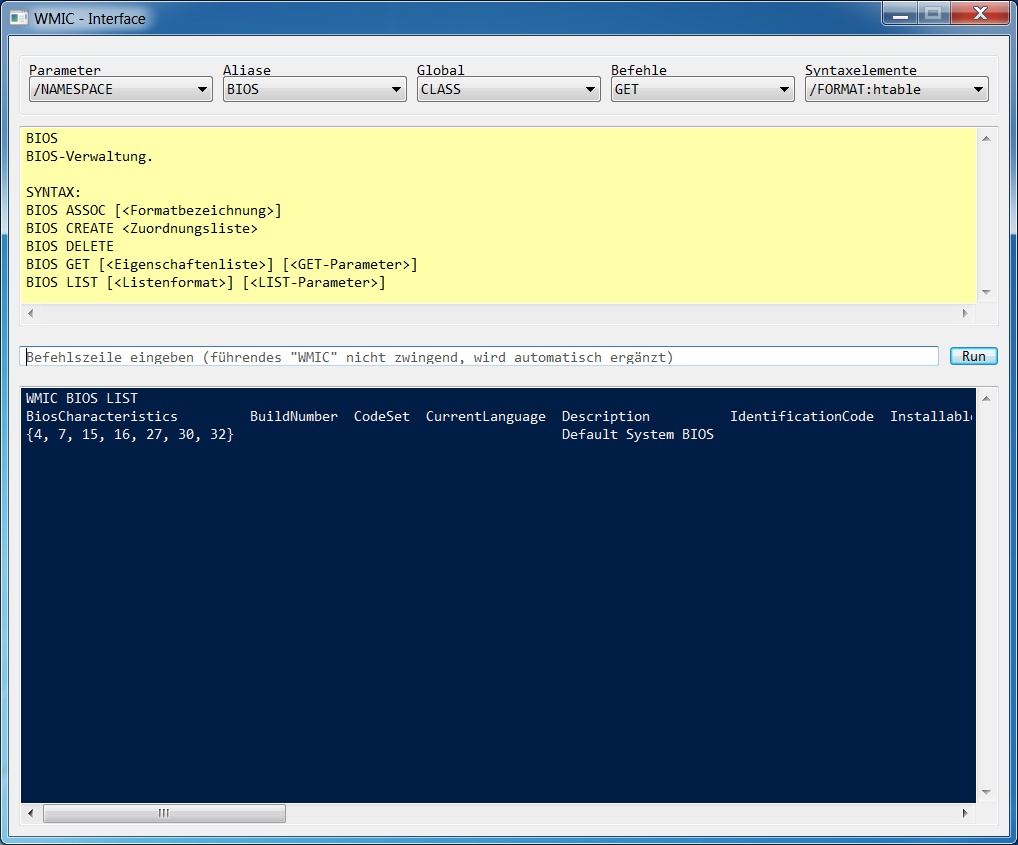Click the left arrow below the yellow help pane
Image resolution: width=1018 pixels, height=845 pixels.
tap(30, 314)
